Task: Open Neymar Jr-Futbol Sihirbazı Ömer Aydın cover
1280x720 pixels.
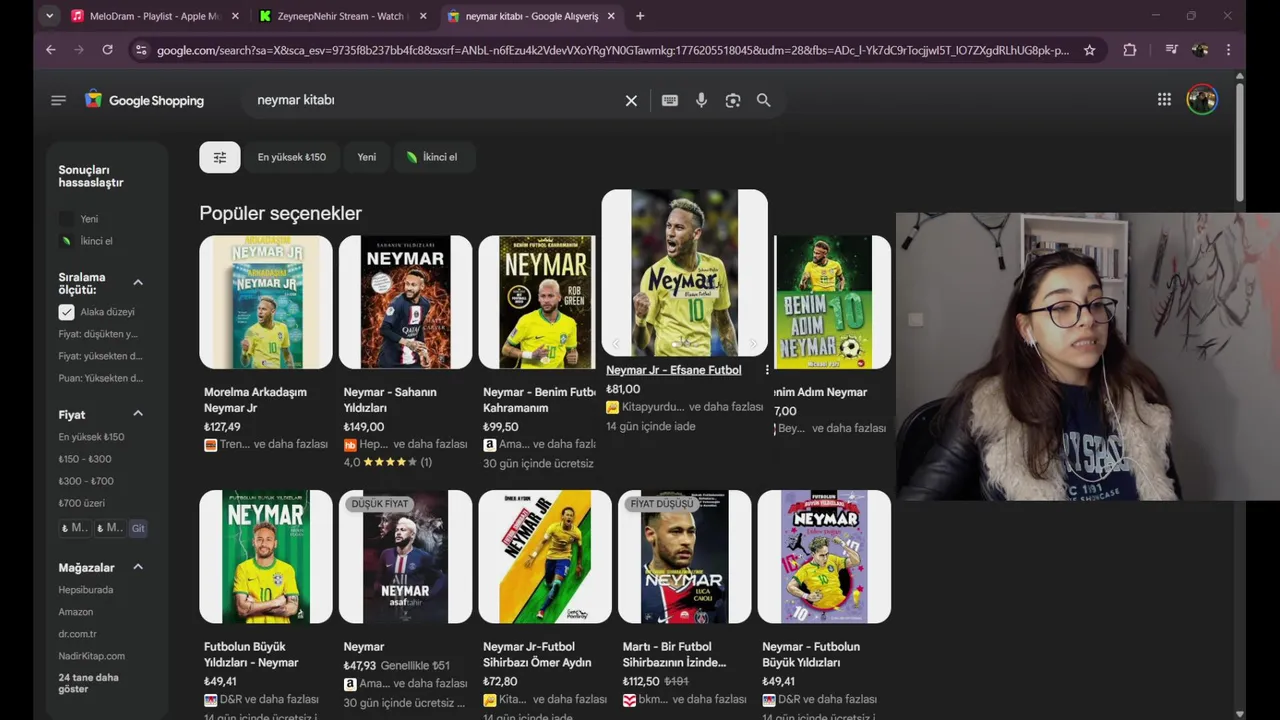Action: (545, 557)
